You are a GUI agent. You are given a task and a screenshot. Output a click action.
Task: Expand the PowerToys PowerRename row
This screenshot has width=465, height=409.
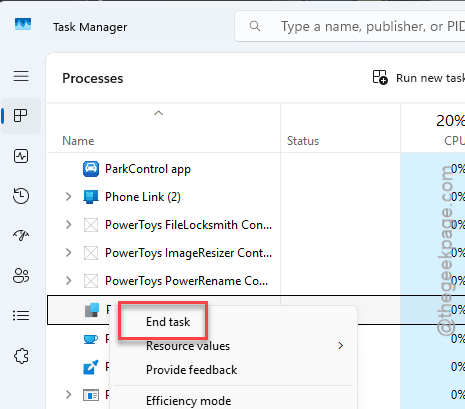[69, 281]
